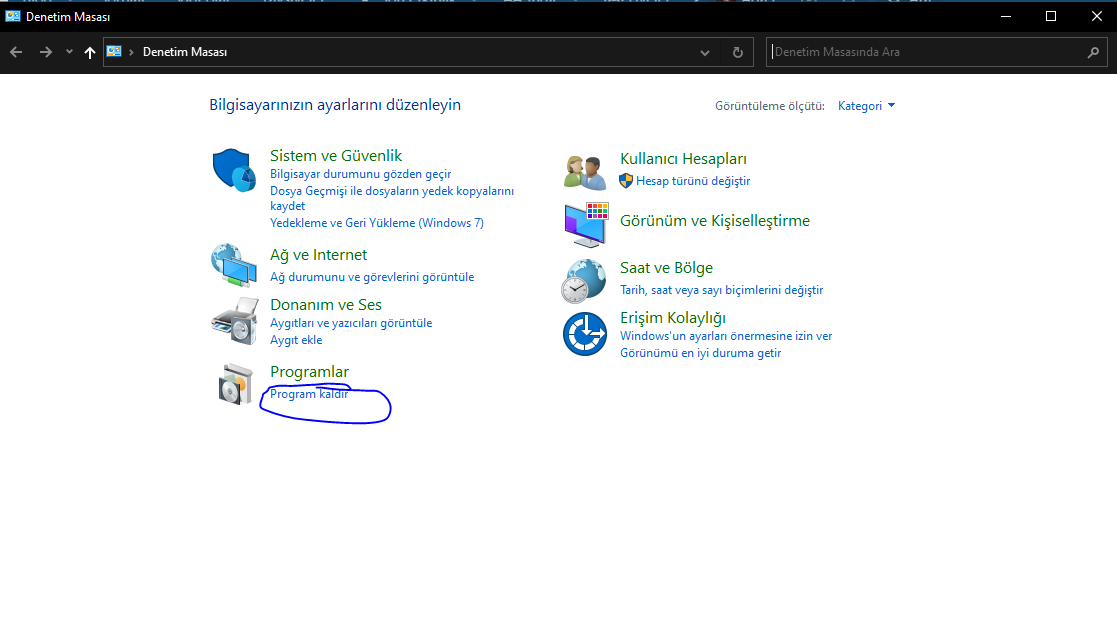
Task: Close the Denetim Masası window
Action: tap(1097, 16)
